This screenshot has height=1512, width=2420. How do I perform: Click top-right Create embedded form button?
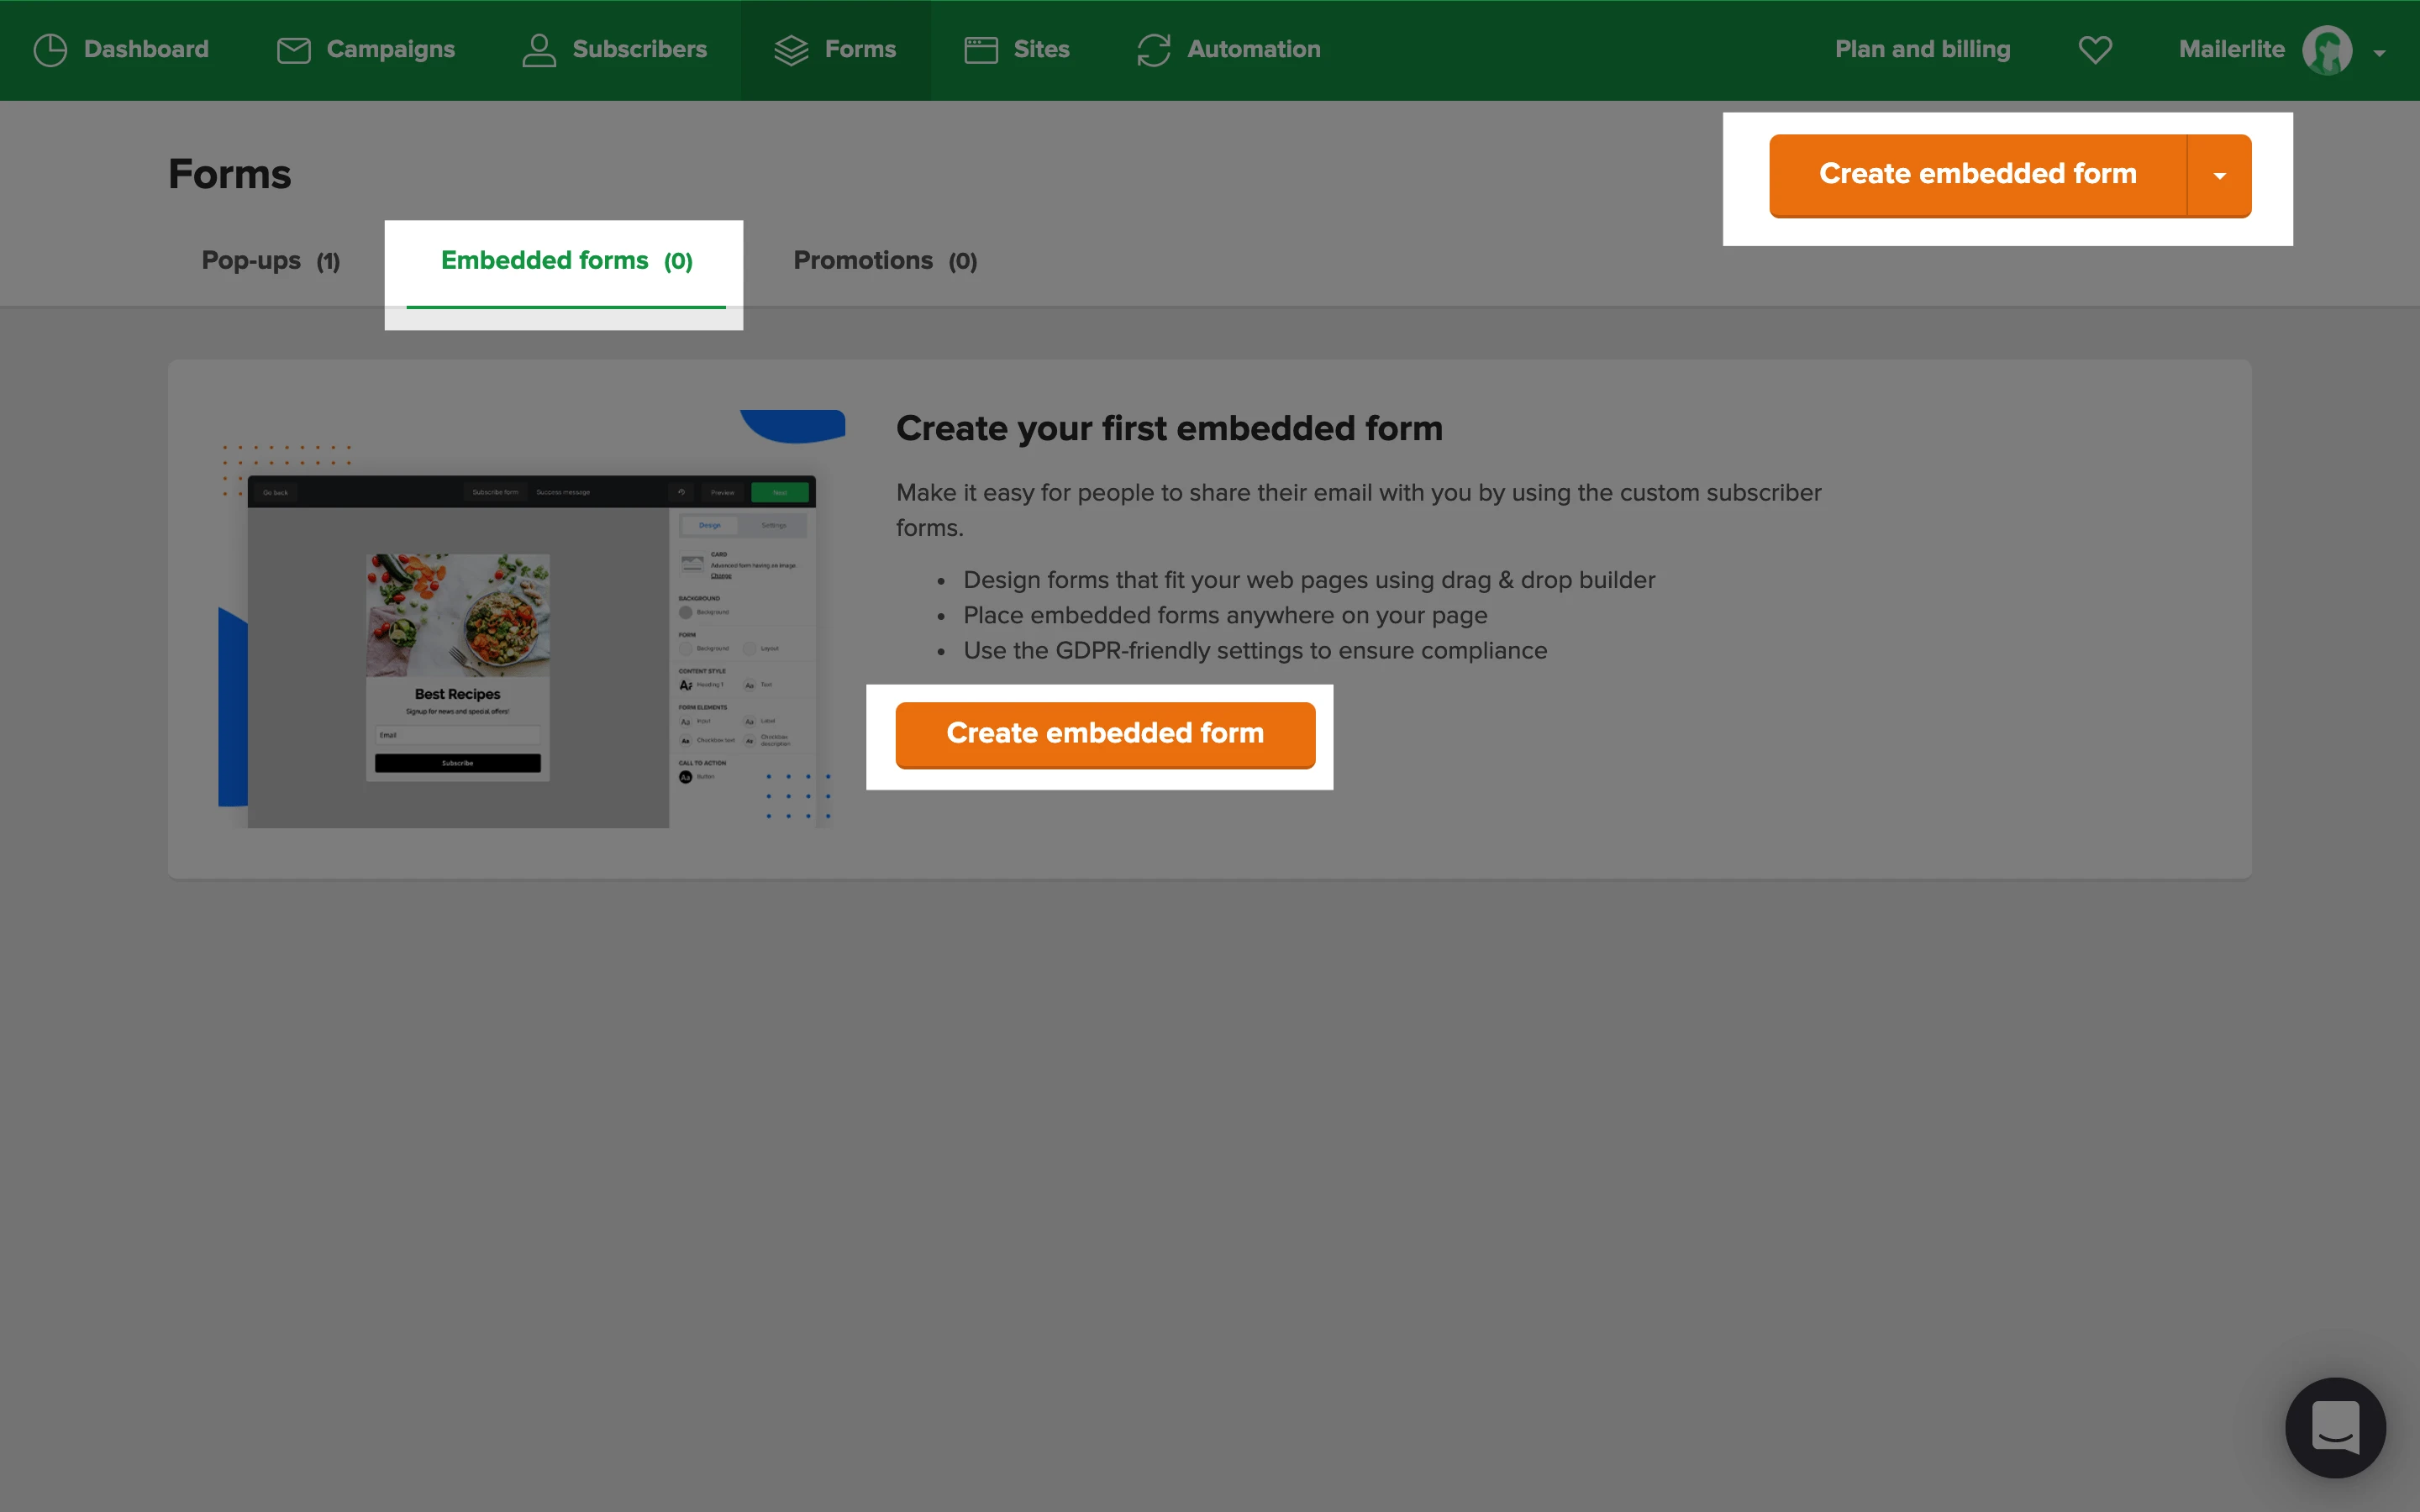click(1977, 174)
